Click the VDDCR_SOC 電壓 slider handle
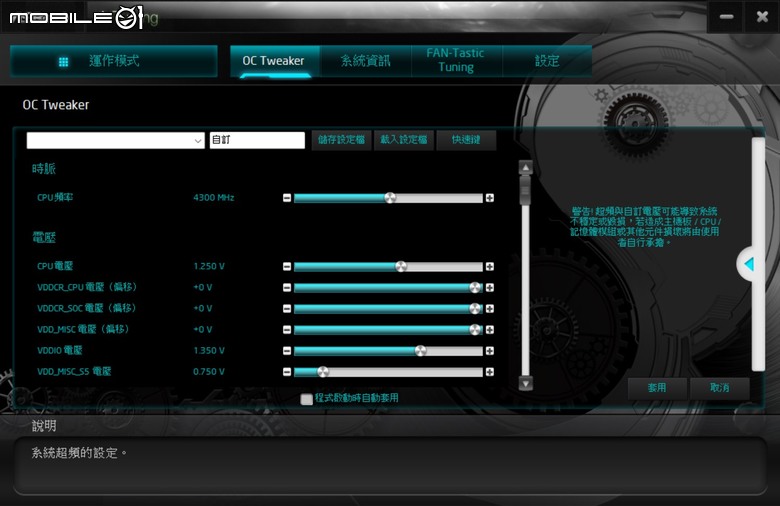 tap(475, 308)
